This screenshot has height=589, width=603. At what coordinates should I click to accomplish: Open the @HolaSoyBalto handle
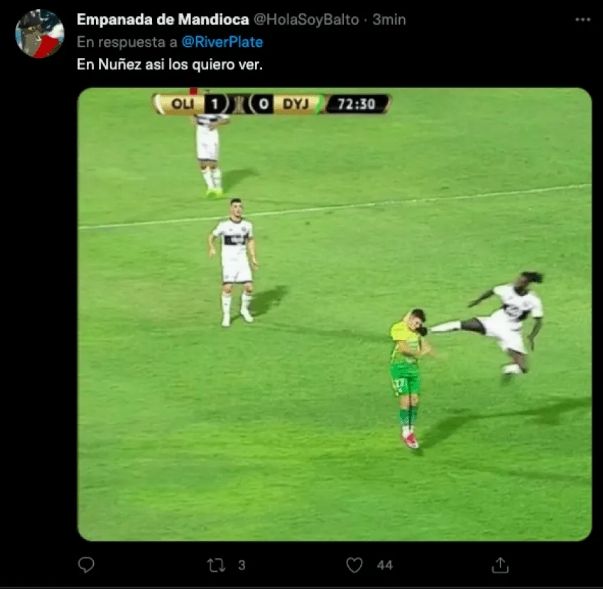pyautogui.click(x=306, y=19)
